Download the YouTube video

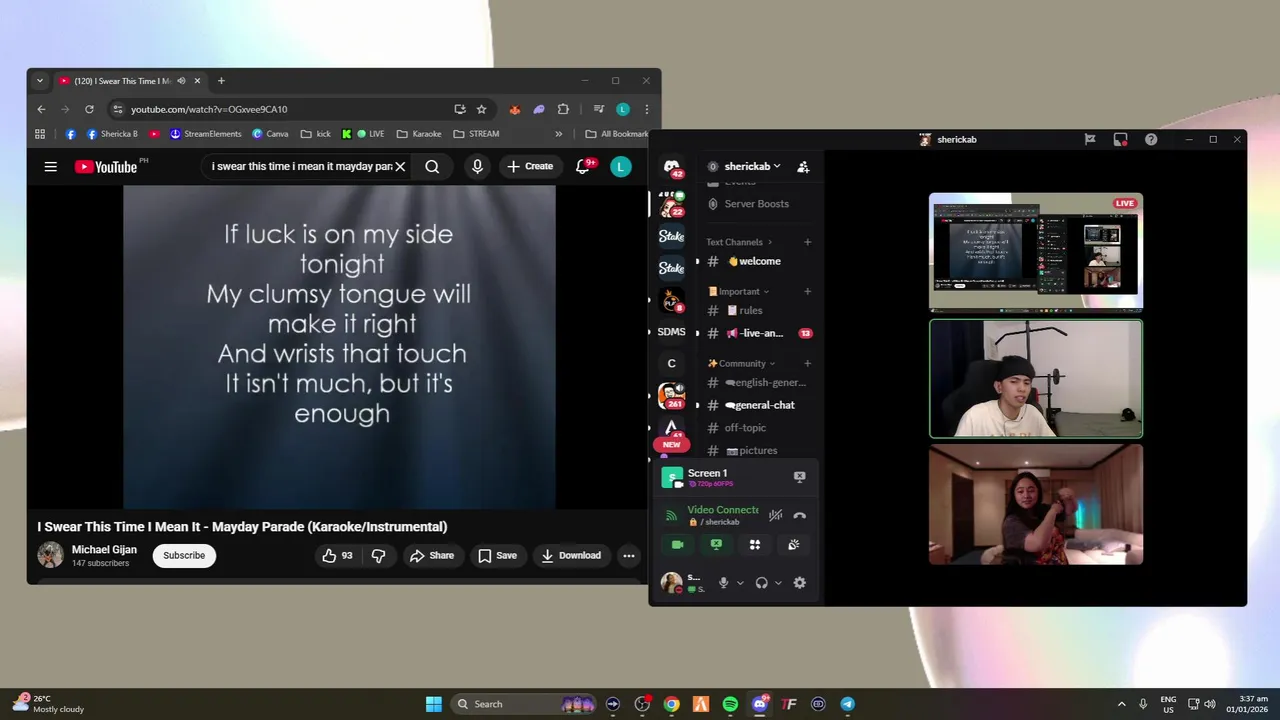[571, 555]
